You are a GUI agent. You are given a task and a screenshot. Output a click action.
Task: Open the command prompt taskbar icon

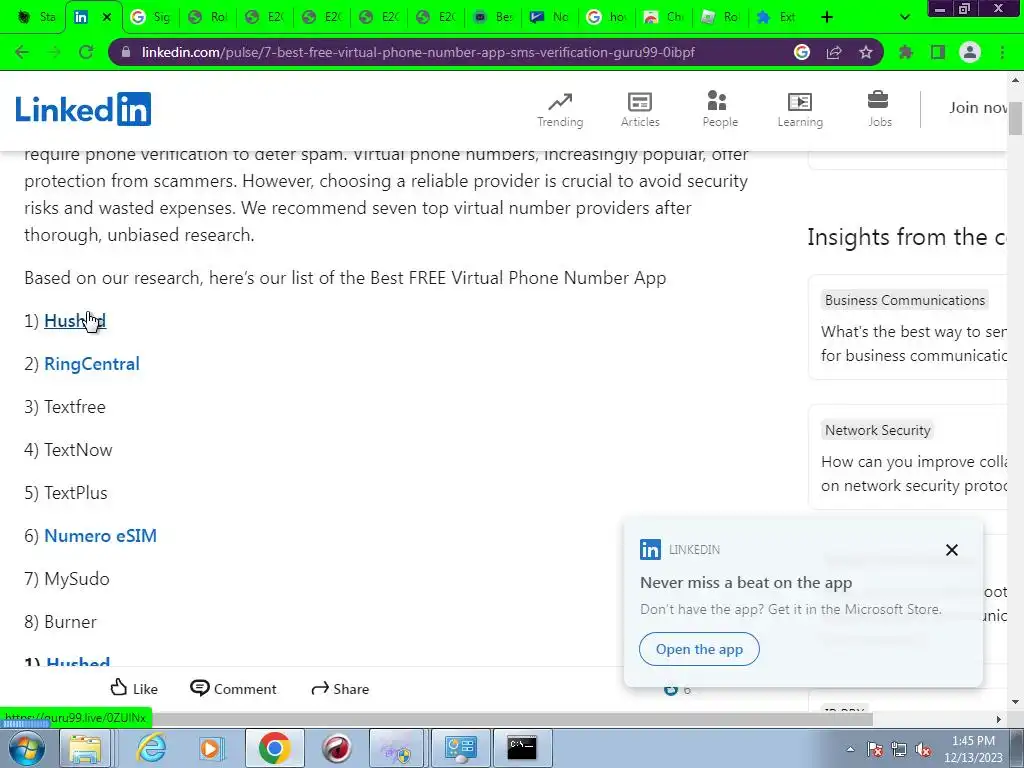[x=522, y=748]
